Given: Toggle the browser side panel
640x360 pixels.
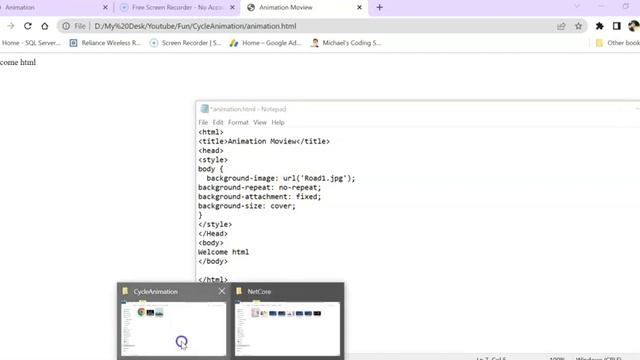Looking at the screenshot, I should click(617, 26).
